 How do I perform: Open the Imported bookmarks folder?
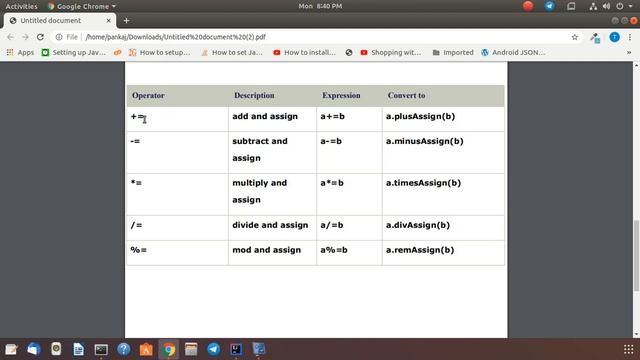(x=453, y=52)
